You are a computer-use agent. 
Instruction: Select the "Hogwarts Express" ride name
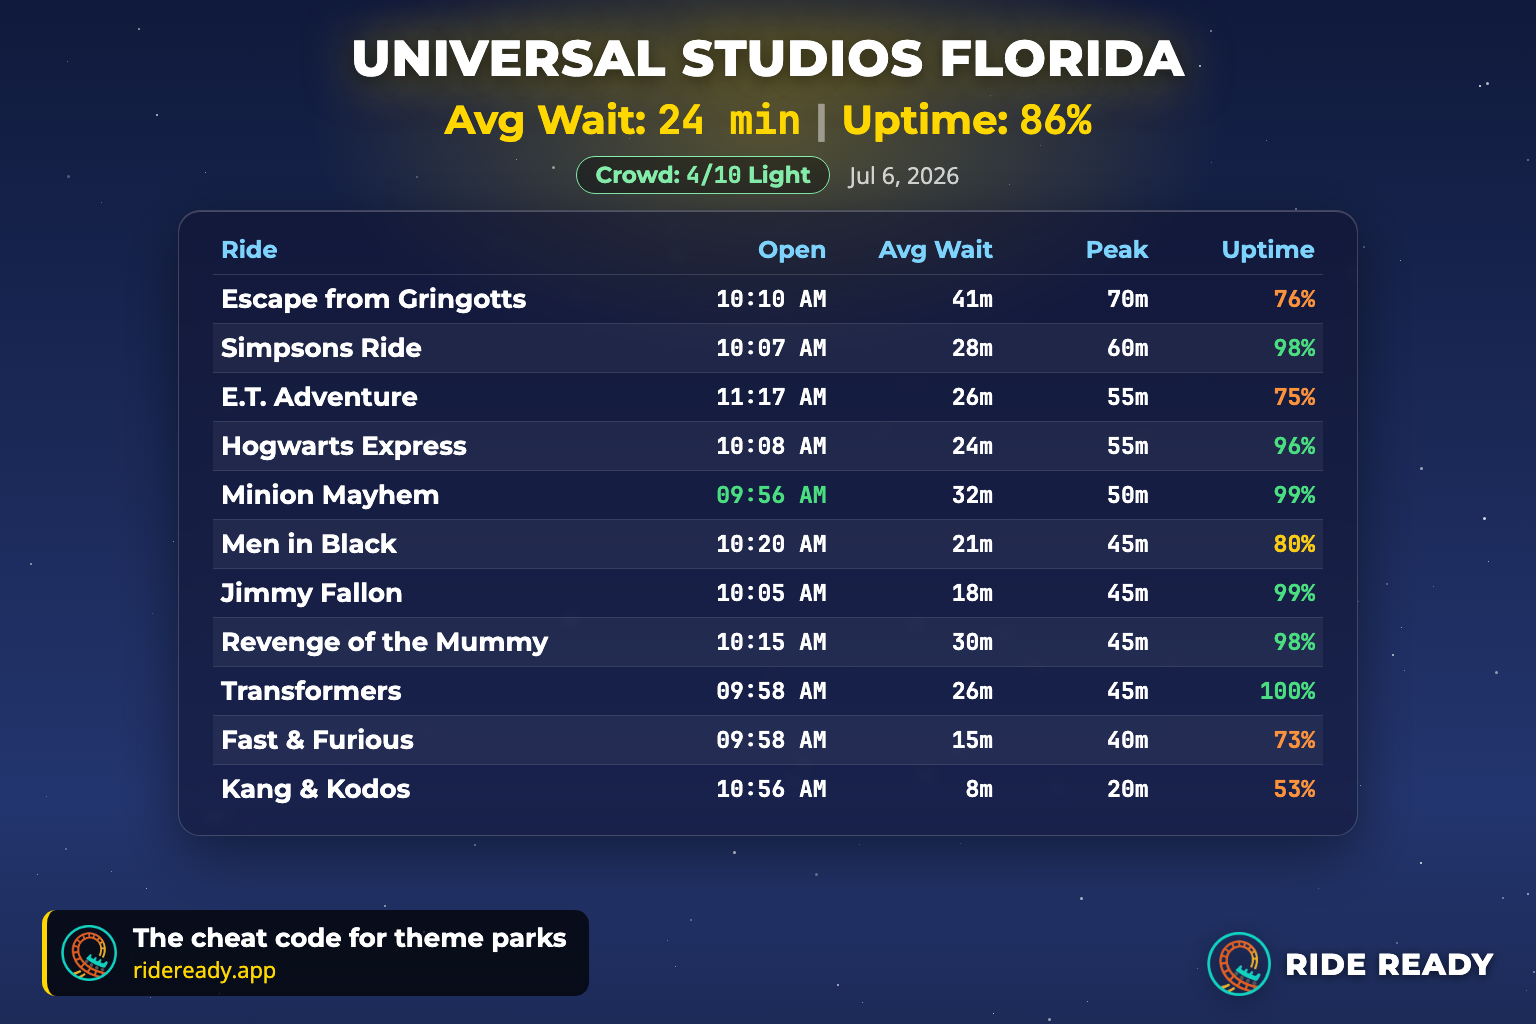[x=344, y=446]
